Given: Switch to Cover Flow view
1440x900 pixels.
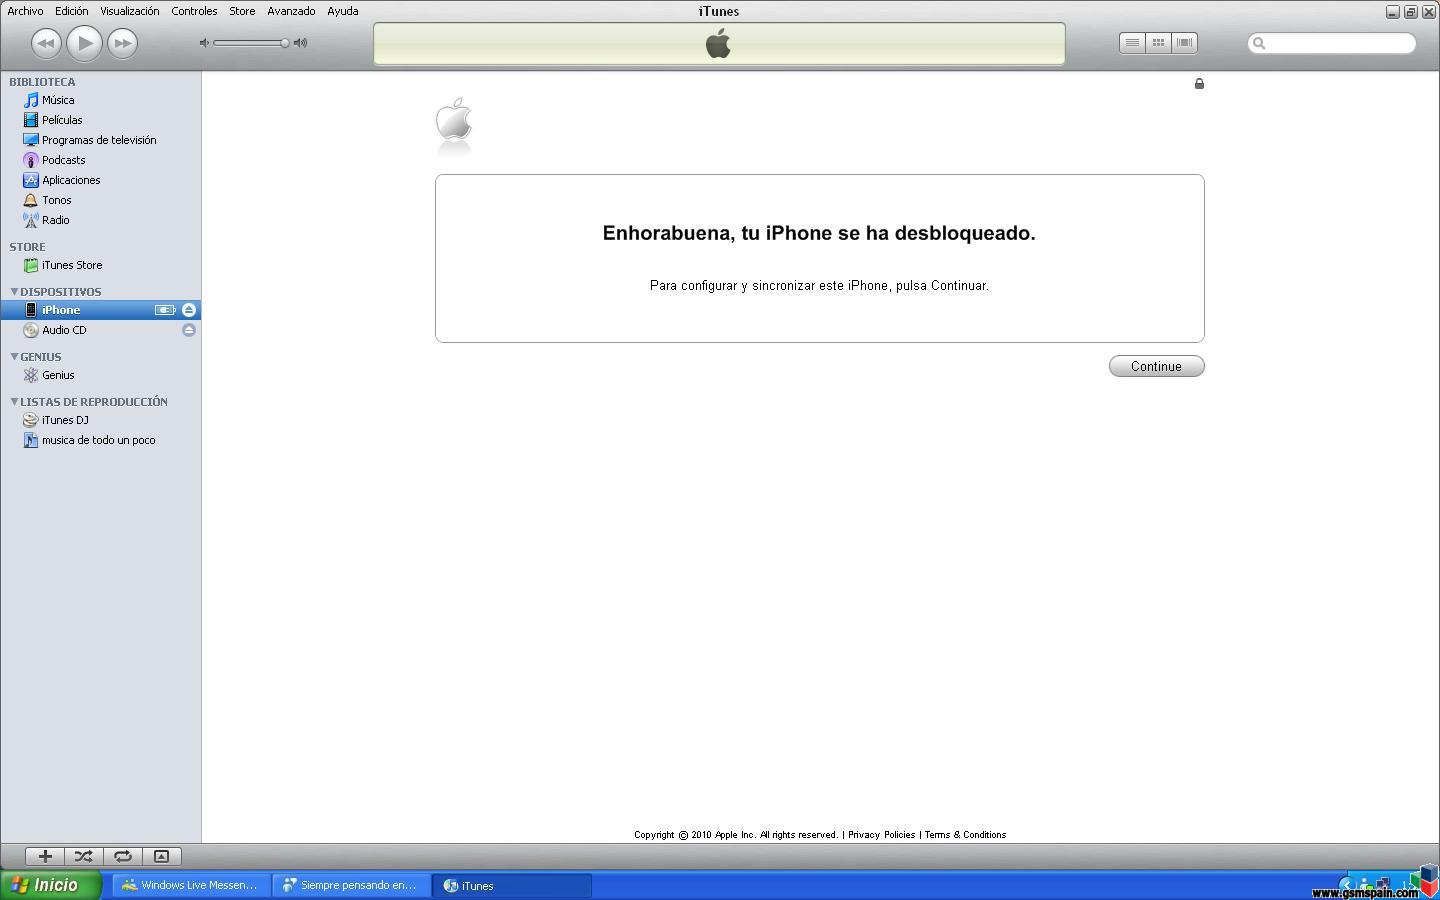Looking at the screenshot, I should [x=1184, y=43].
